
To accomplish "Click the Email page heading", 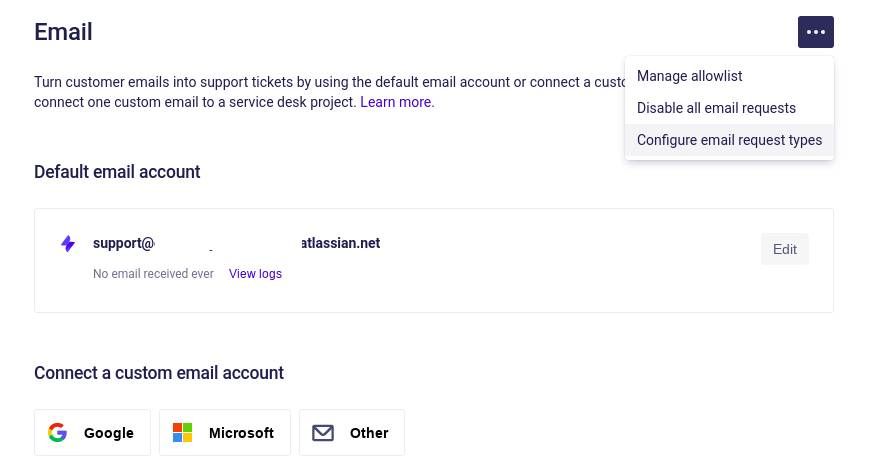I will coord(63,32).
